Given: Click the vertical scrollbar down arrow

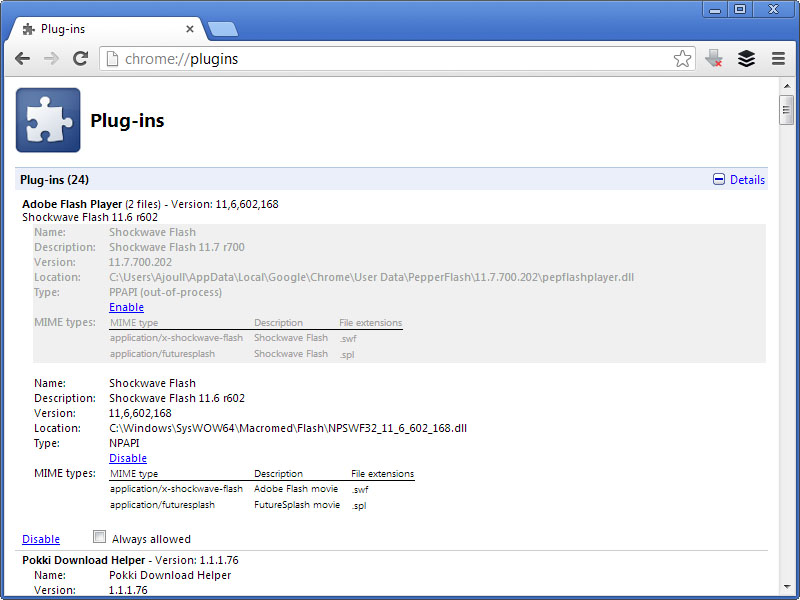Looking at the screenshot, I should click(x=787, y=589).
